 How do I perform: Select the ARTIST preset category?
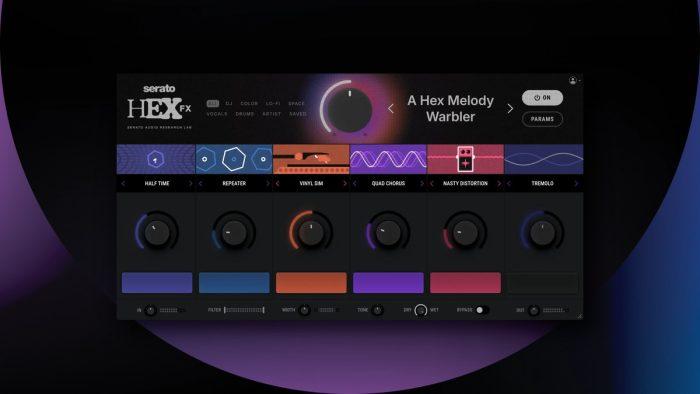(272, 114)
